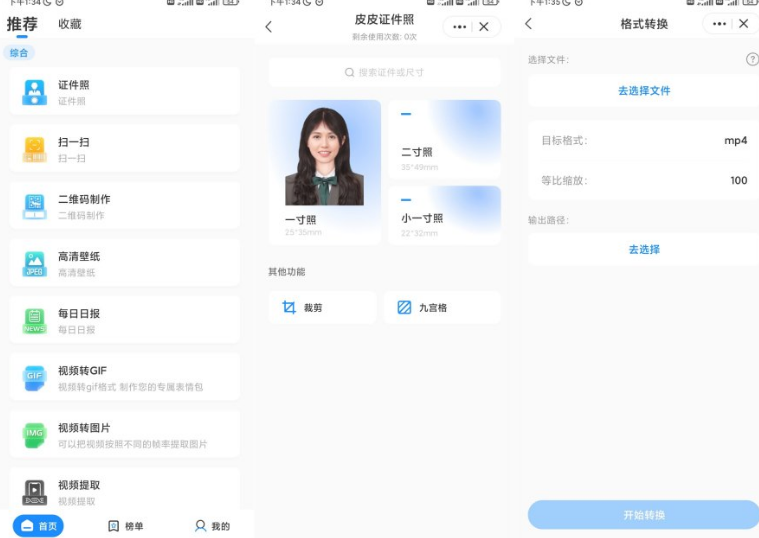Open 首页 in bottom navigation

click(38, 526)
